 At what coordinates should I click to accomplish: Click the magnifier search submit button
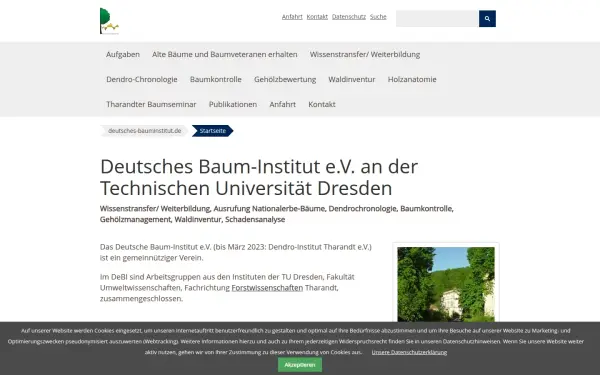pos(487,19)
